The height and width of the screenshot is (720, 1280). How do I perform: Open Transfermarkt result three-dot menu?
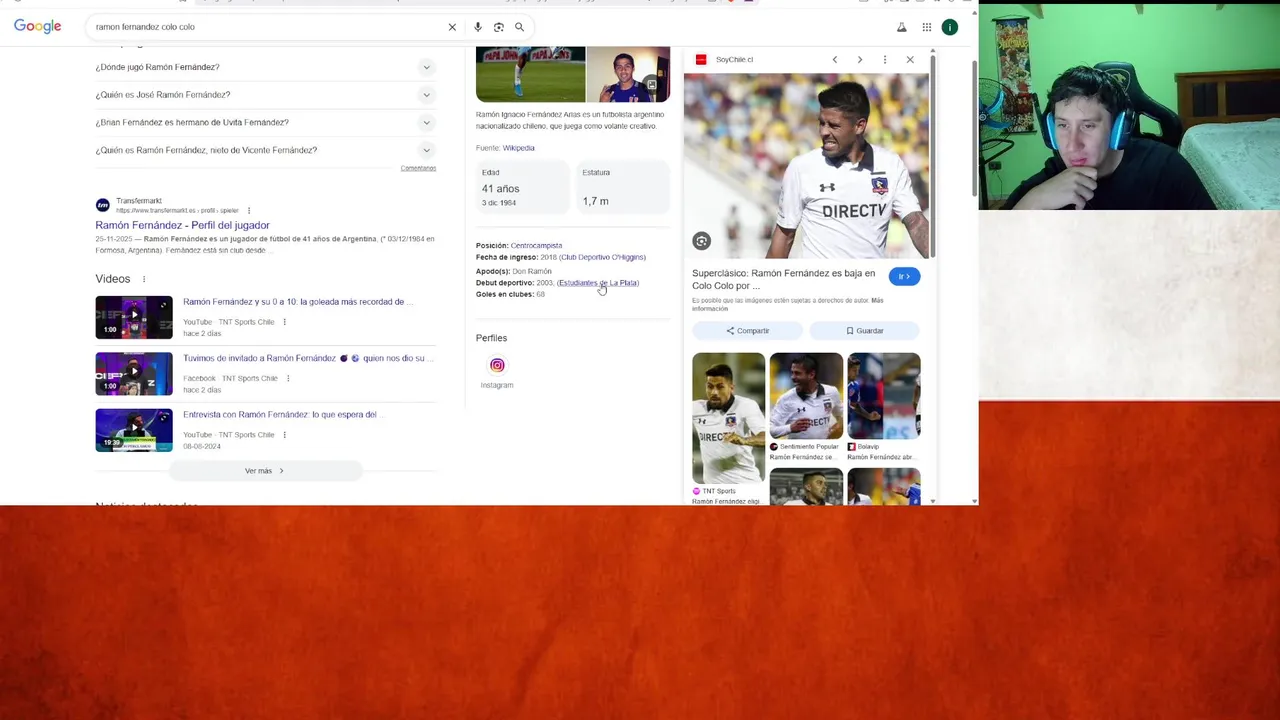point(249,210)
